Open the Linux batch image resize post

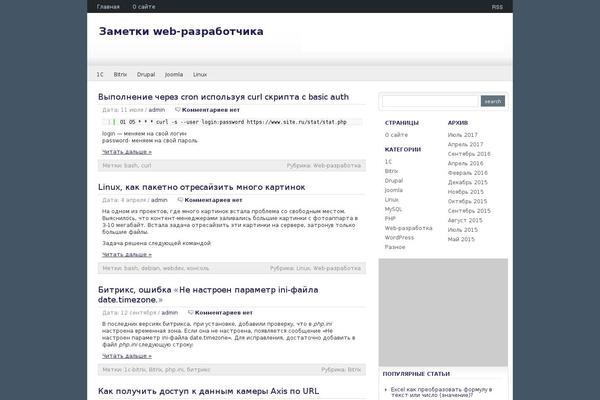[202, 187]
